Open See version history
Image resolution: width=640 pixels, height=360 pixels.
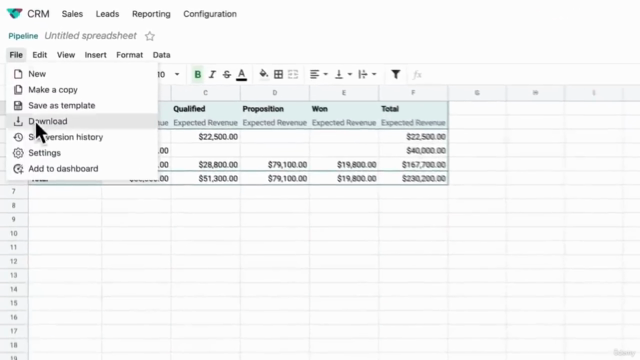pos(82,137)
